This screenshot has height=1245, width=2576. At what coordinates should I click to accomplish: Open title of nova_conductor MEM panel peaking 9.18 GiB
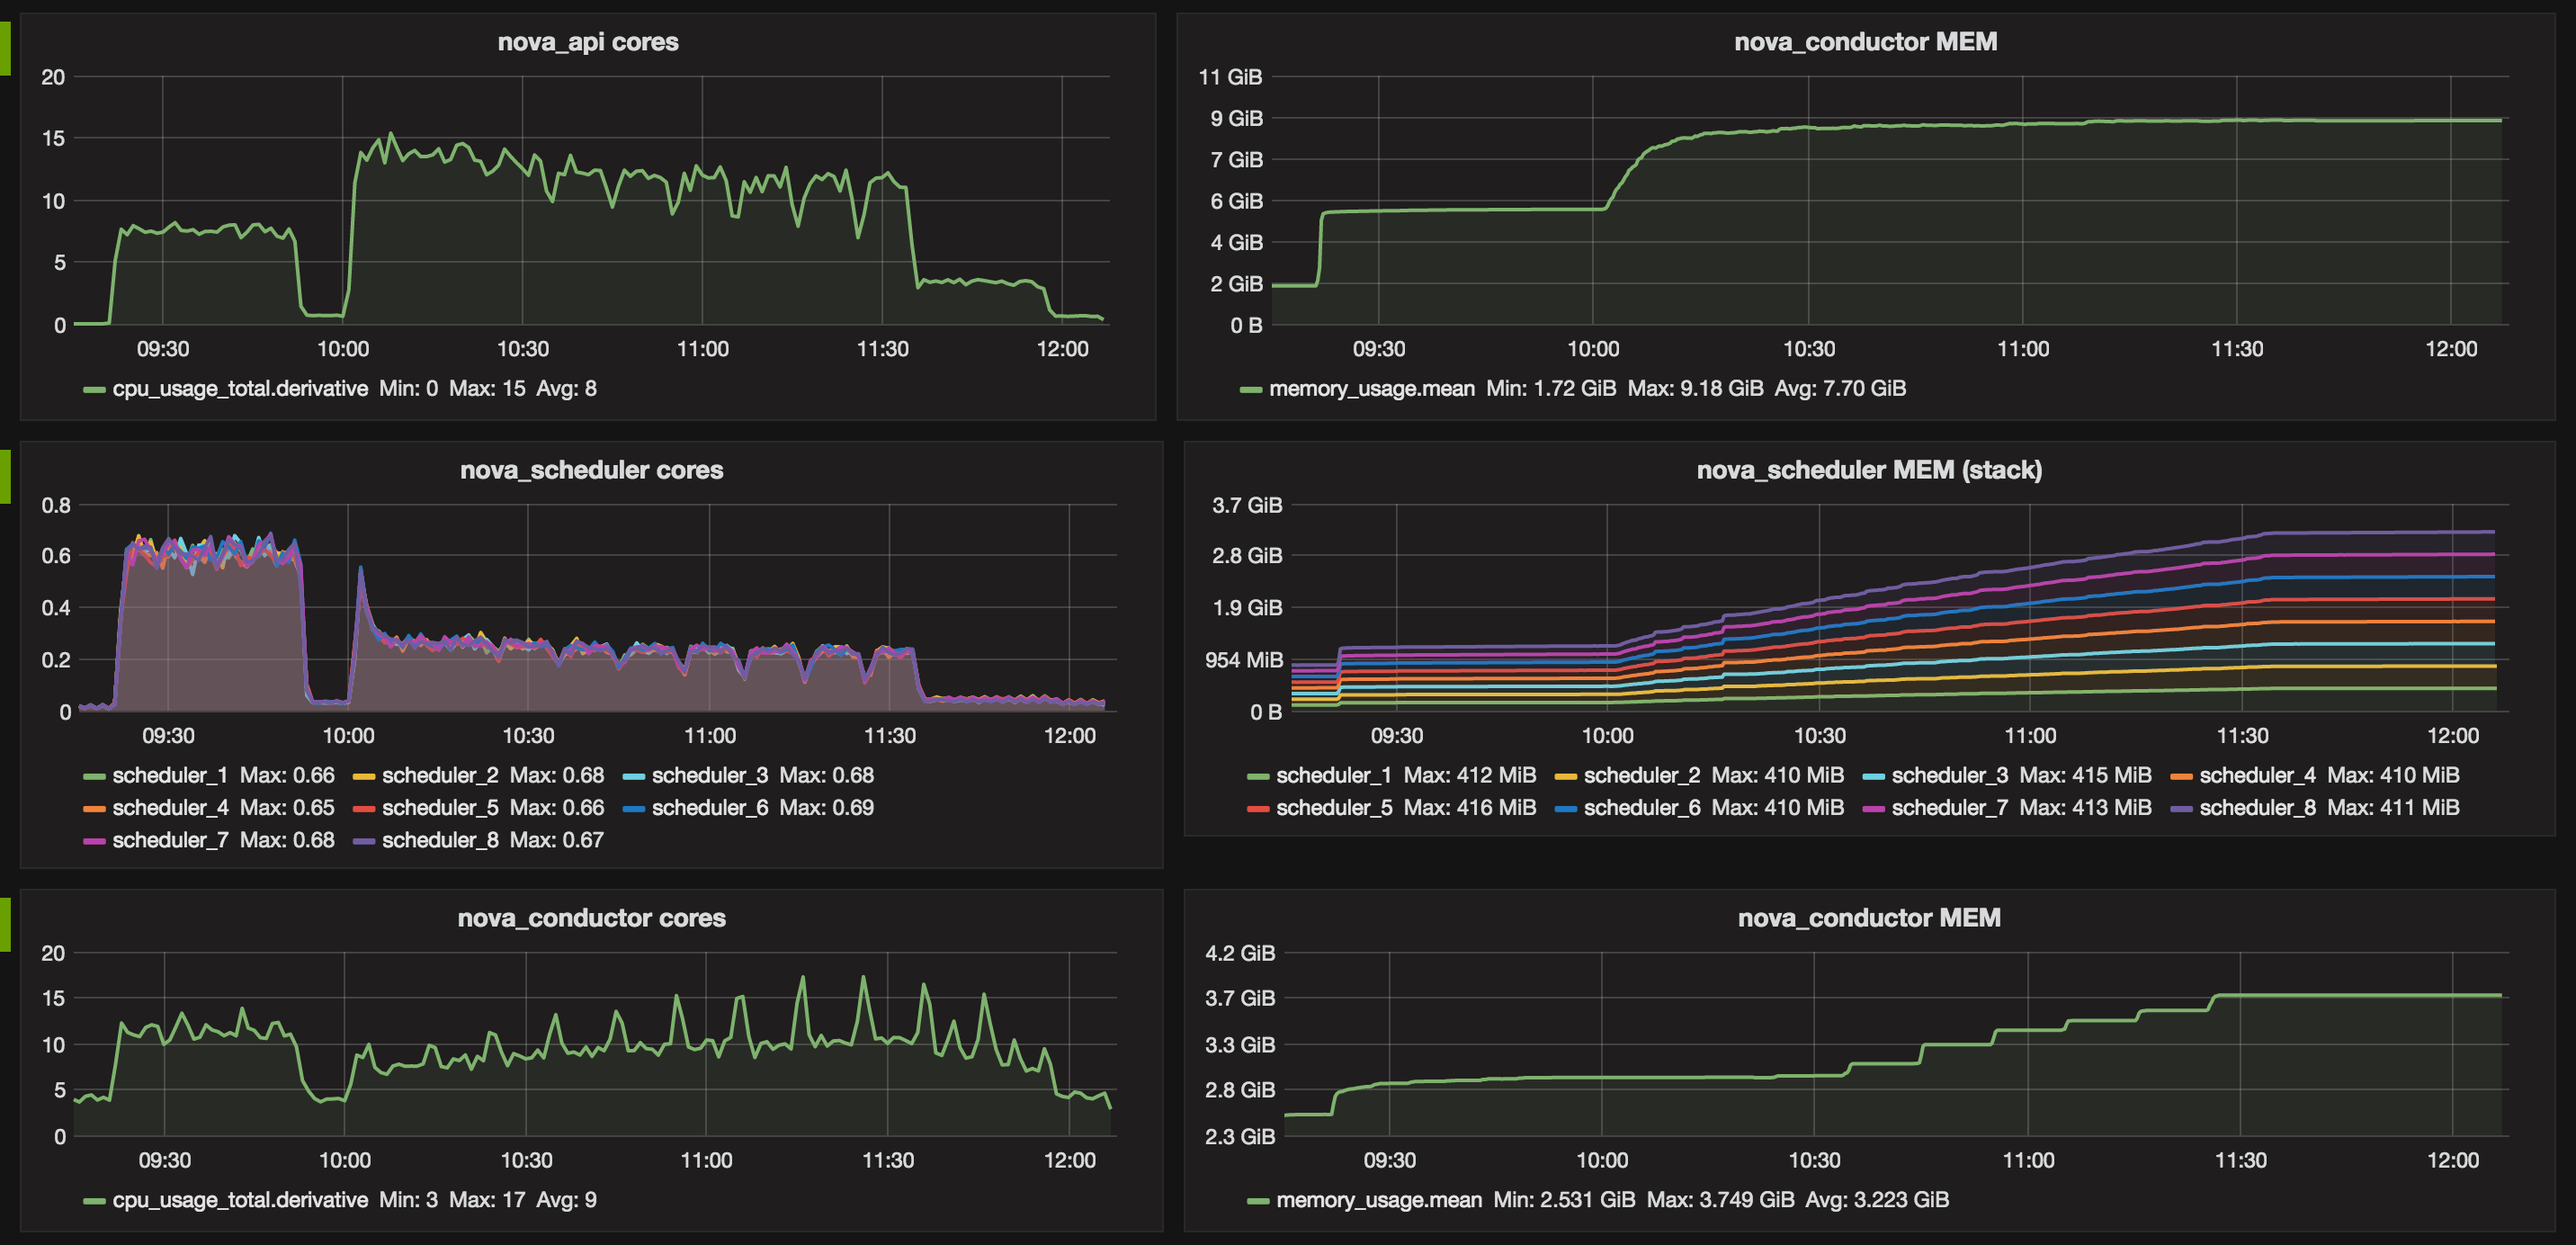(x=1865, y=42)
